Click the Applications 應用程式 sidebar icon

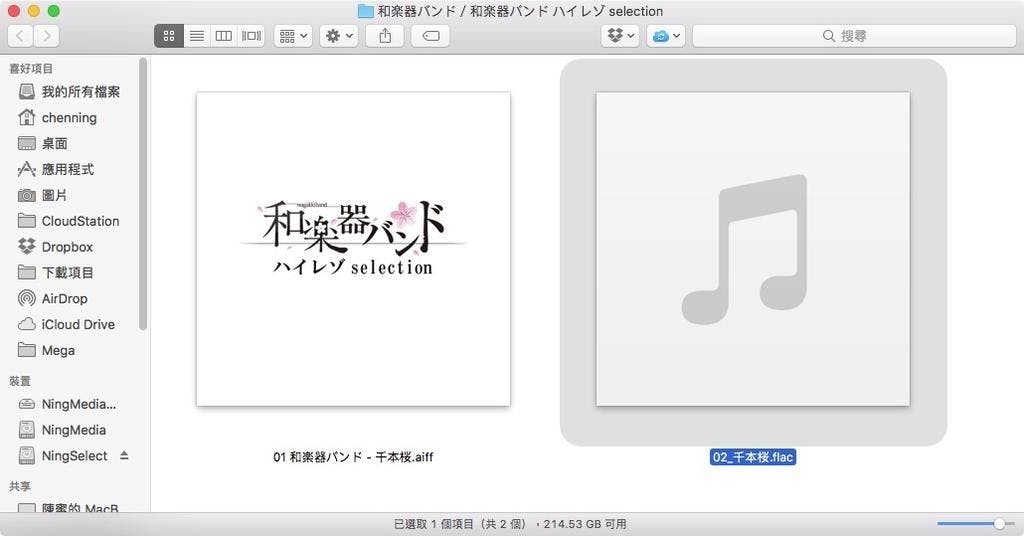click(x=27, y=169)
